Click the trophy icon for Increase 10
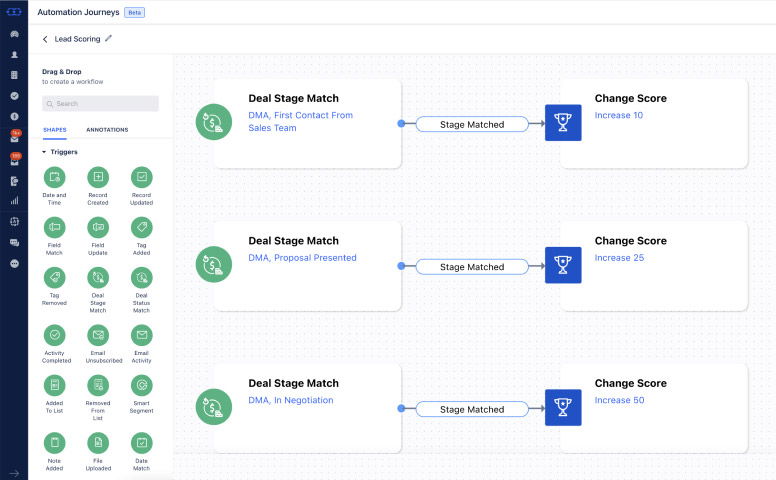This screenshot has height=480, width=776. click(x=563, y=123)
